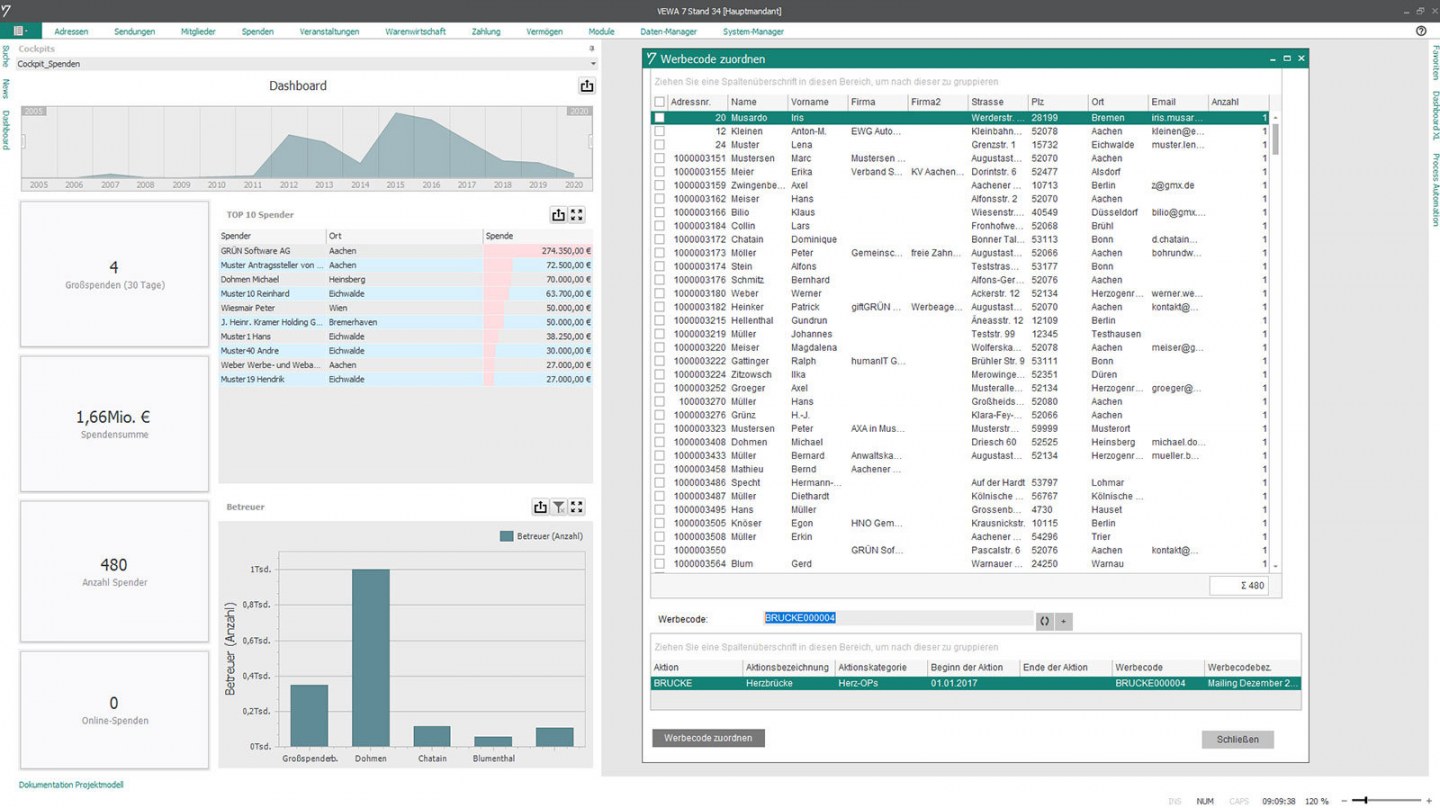Viewport: 1440px width, 808px height.
Task: Click the Werbecode zuordnen button
Action: [x=709, y=738]
